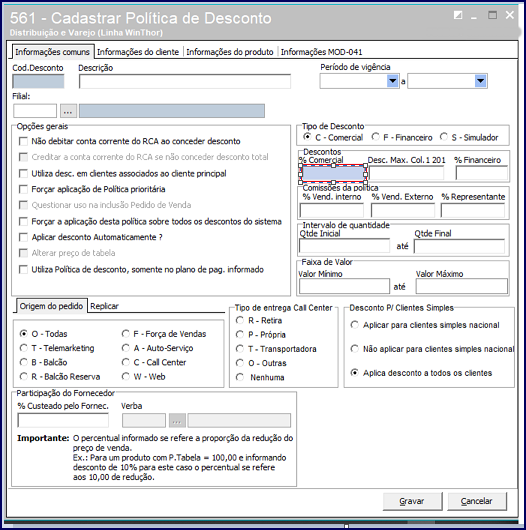Enable Forçar aplicação de Política prioritária
Screen dimensions: 526x530
click(x=23, y=189)
